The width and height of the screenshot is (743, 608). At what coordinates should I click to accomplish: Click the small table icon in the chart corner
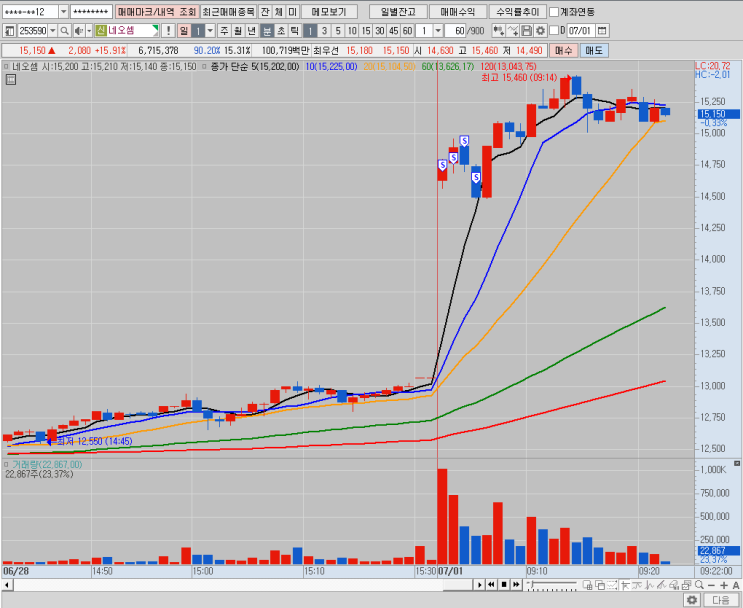(10, 79)
